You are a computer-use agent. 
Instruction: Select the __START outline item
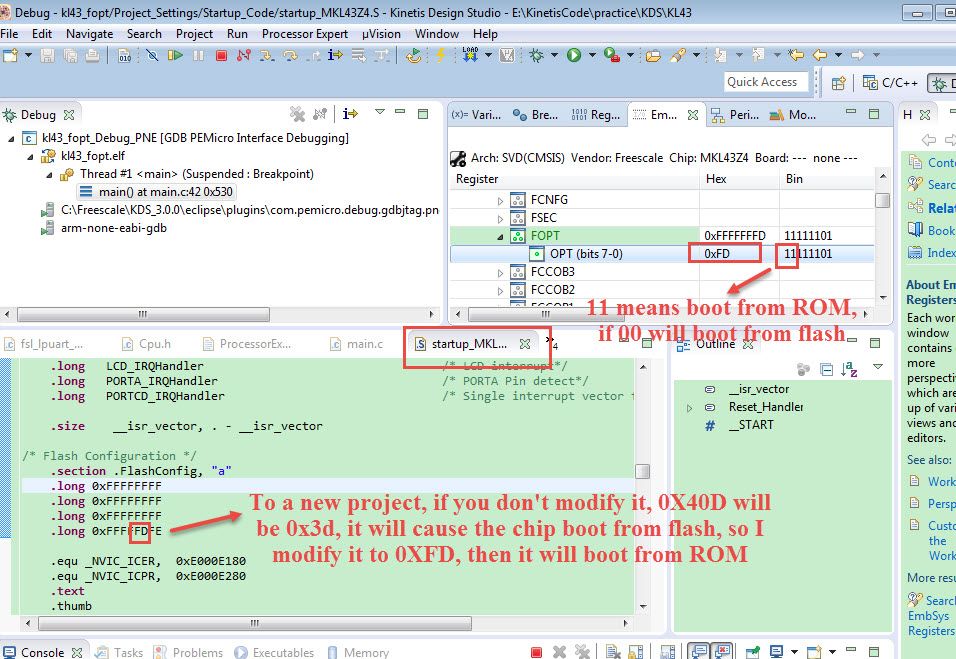(751, 425)
